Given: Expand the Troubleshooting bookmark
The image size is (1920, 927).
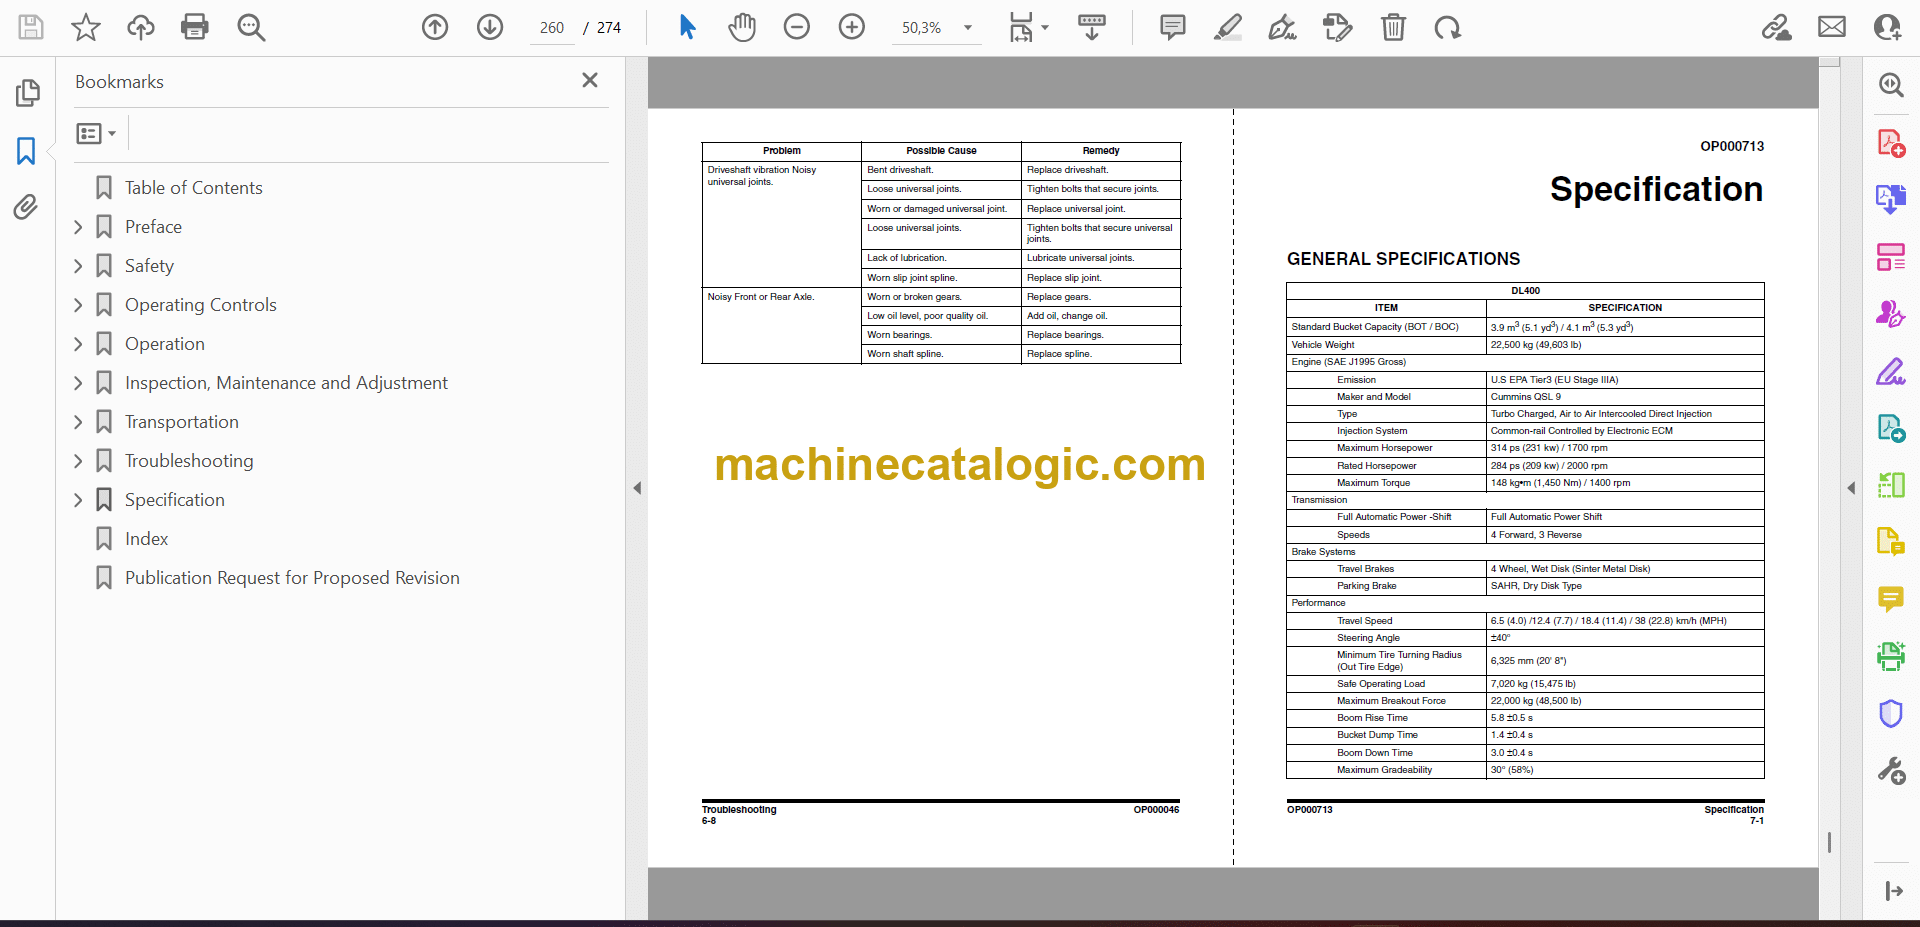Looking at the screenshot, I should 78,461.
